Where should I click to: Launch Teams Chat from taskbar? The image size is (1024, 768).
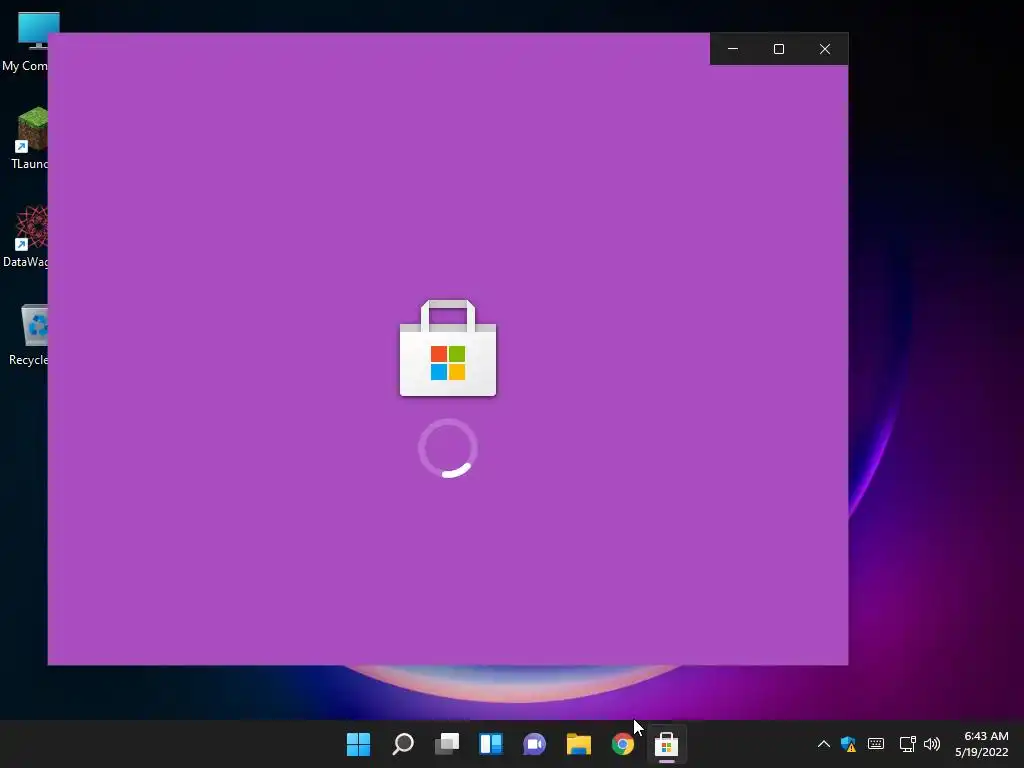coord(534,744)
